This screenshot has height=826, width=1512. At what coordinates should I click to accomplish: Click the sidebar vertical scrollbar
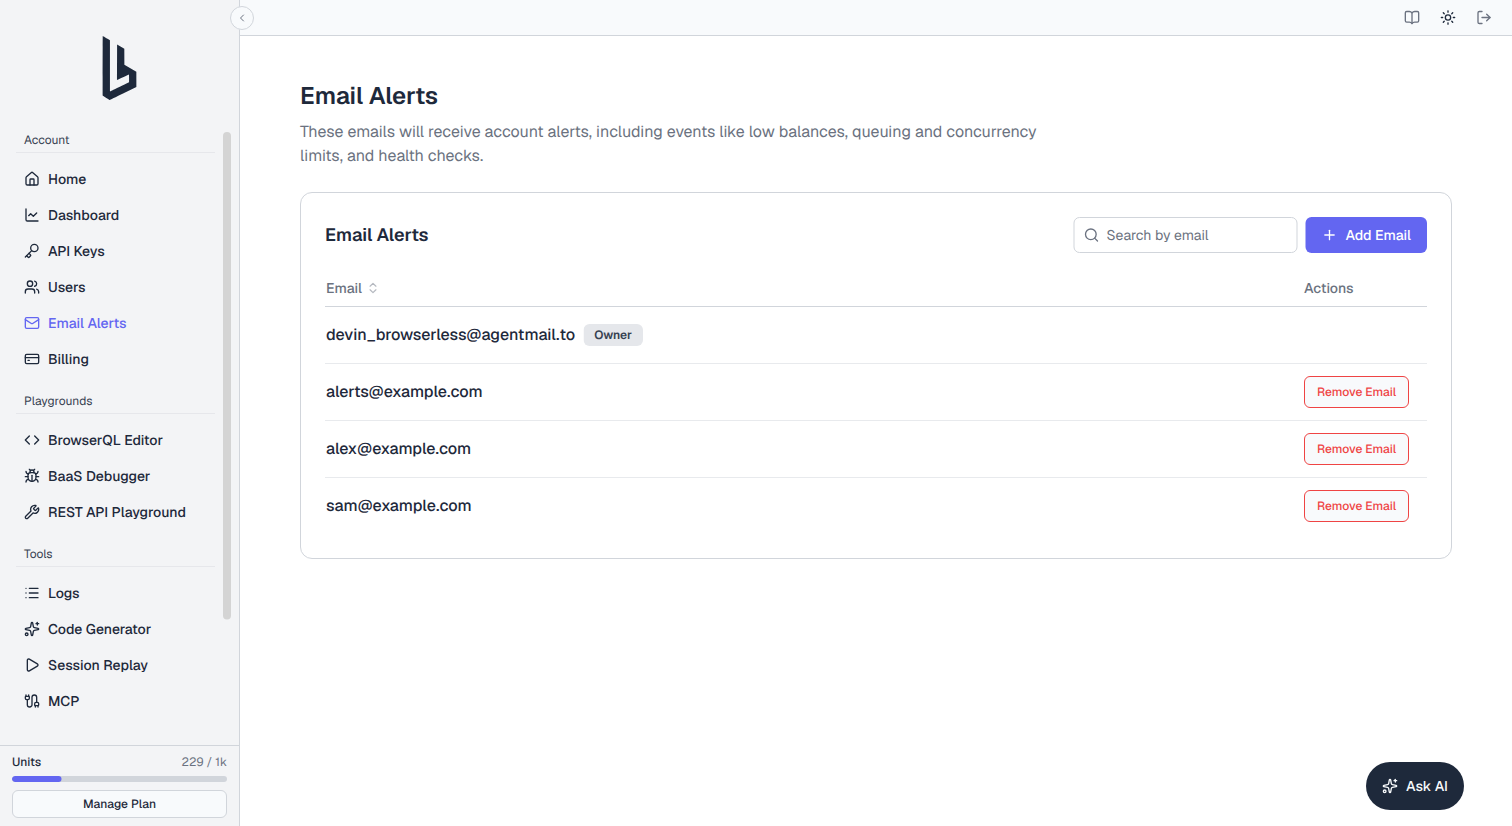(x=227, y=375)
